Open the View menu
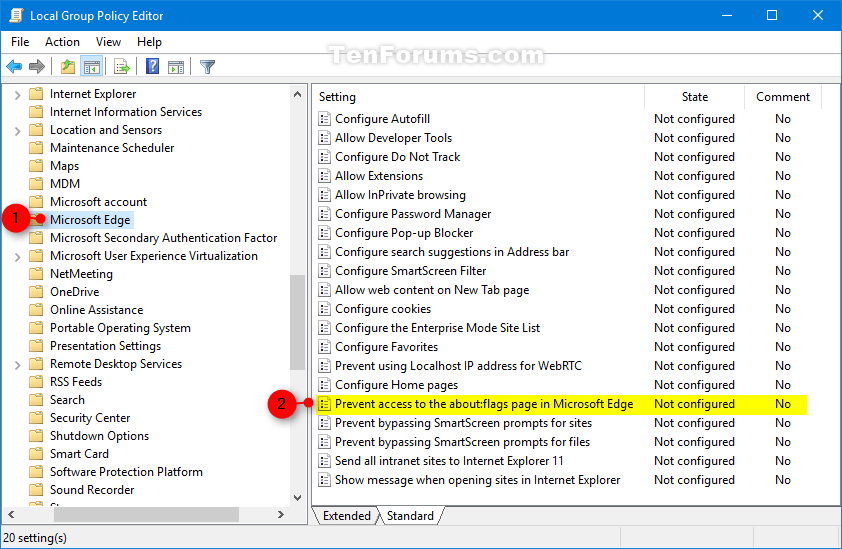The image size is (842, 549). pyautogui.click(x=108, y=42)
